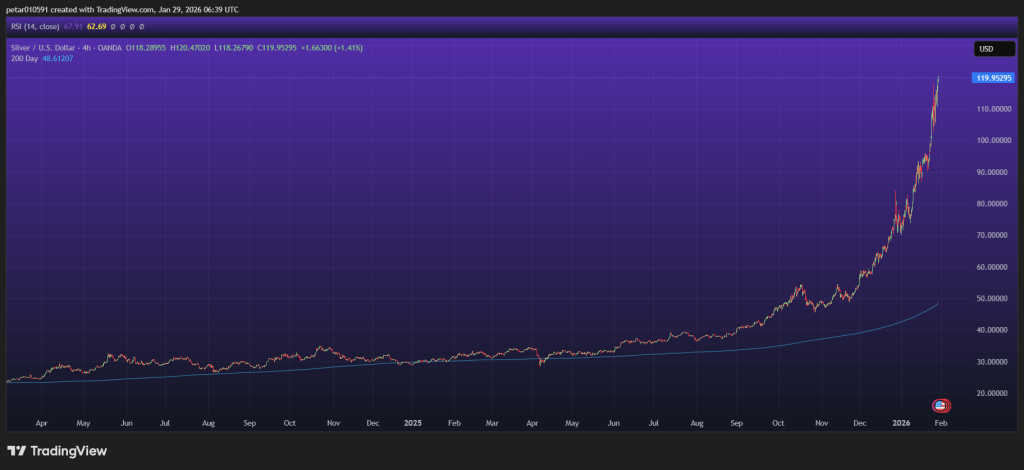Click the right end of the 200-day average line
This screenshot has height=470, width=1024.
pos(936,304)
